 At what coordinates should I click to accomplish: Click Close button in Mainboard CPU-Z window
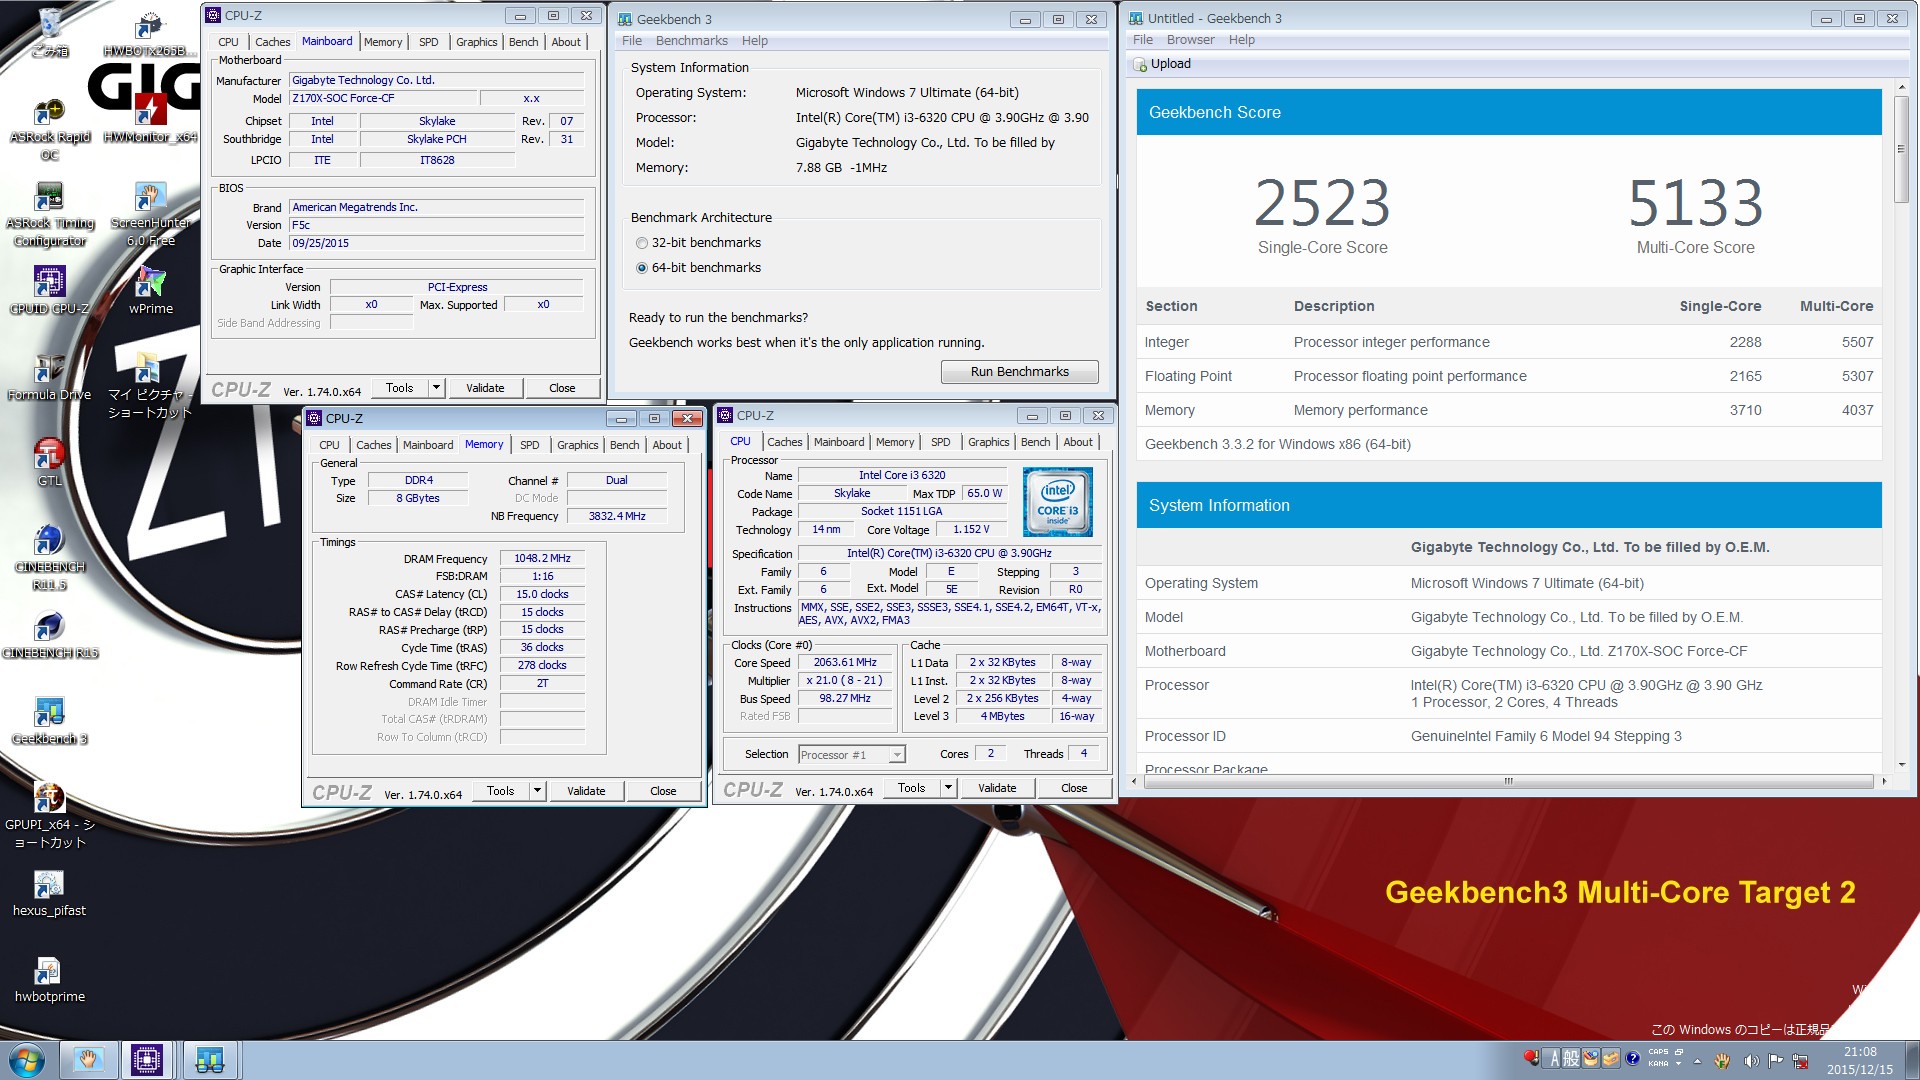coord(562,388)
